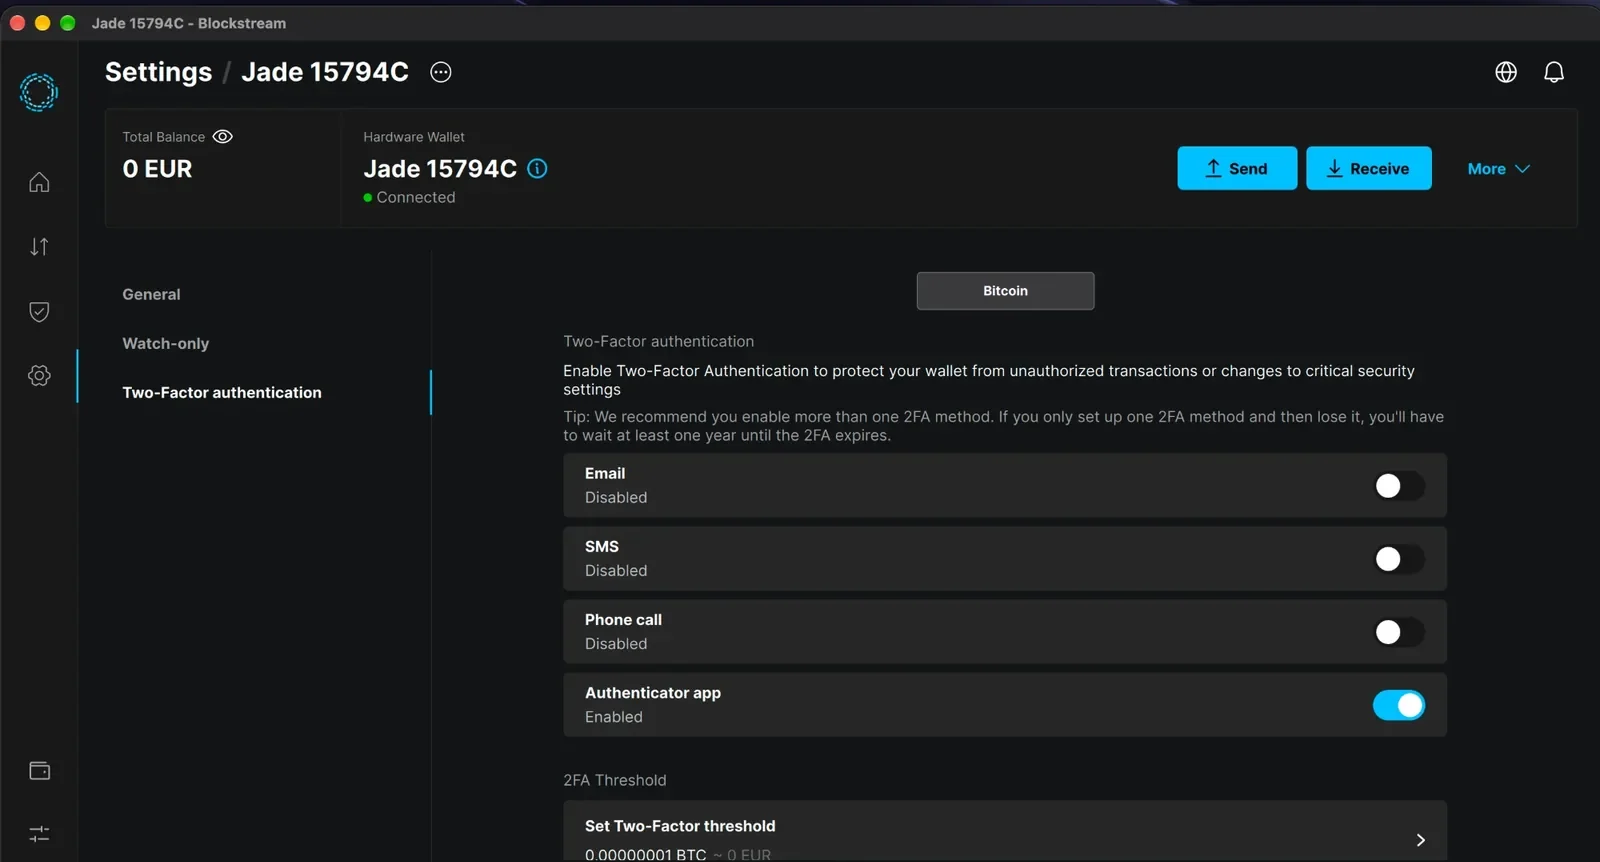Click the ellipsis options icon beside Jade 15794C title
Image resolution: width=1600 pixels, height=862 pixels.
[x=441, y=72]
